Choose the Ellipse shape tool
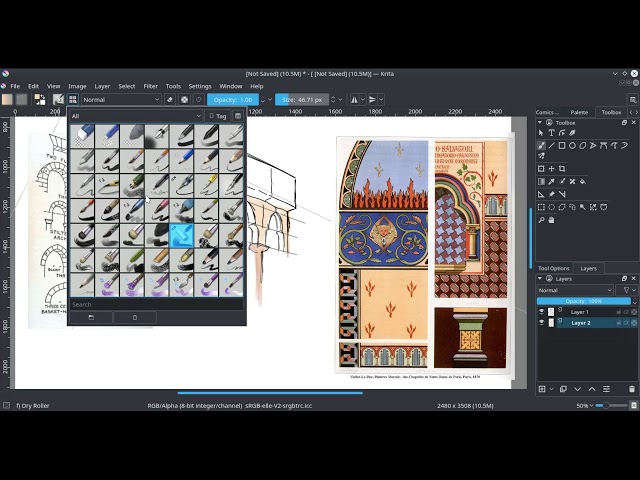640x480 pixels. pyautogui.click(x=573, y=145)
